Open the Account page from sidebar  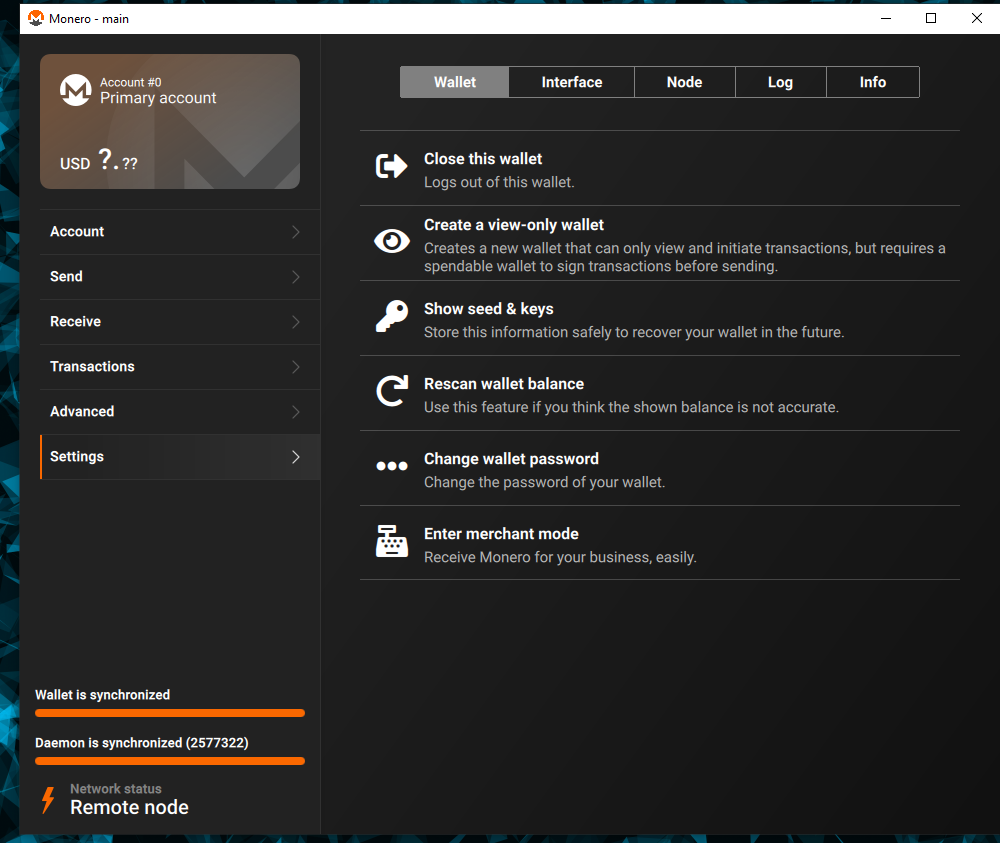point(180,232)
